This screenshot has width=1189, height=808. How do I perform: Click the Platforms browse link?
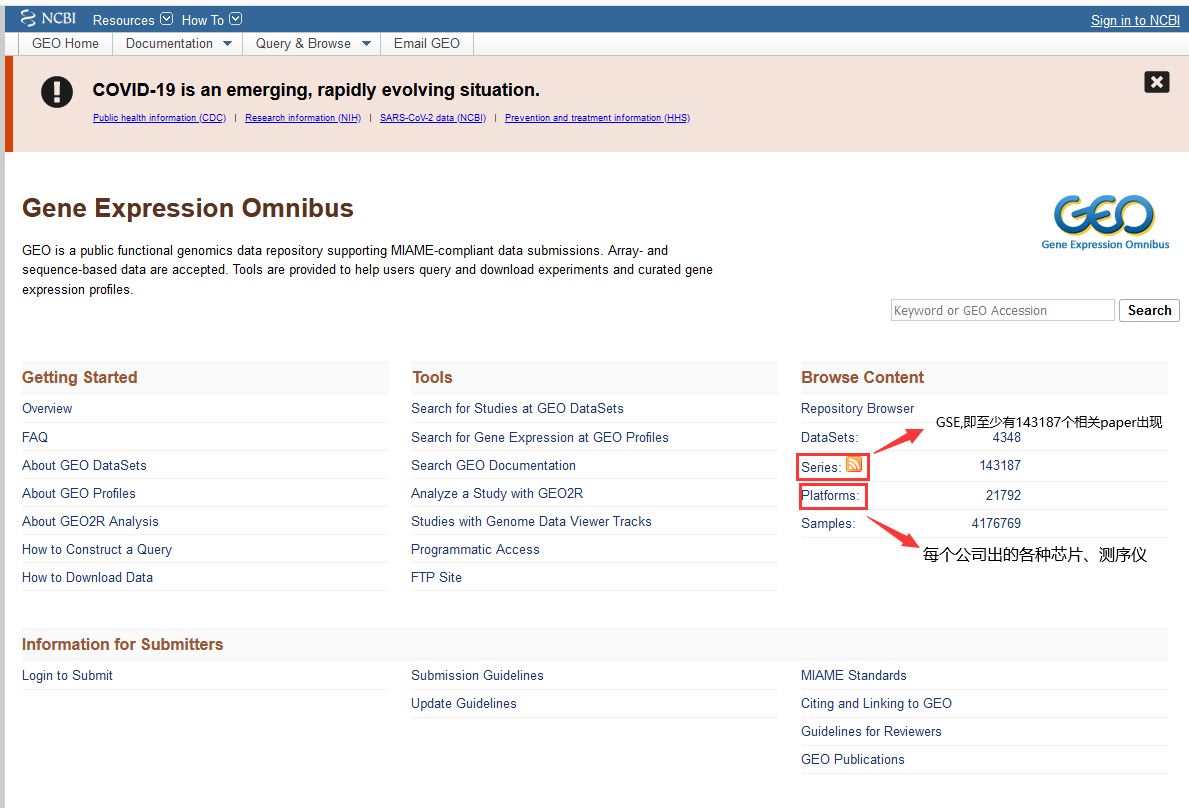[830, 496]
